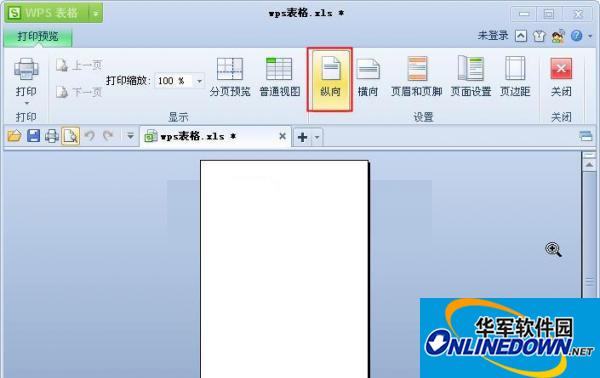Expand the 打印缩放 zoom dropdown arrow
This screenshot has width=600, height=378.
(x=199, y=81)
